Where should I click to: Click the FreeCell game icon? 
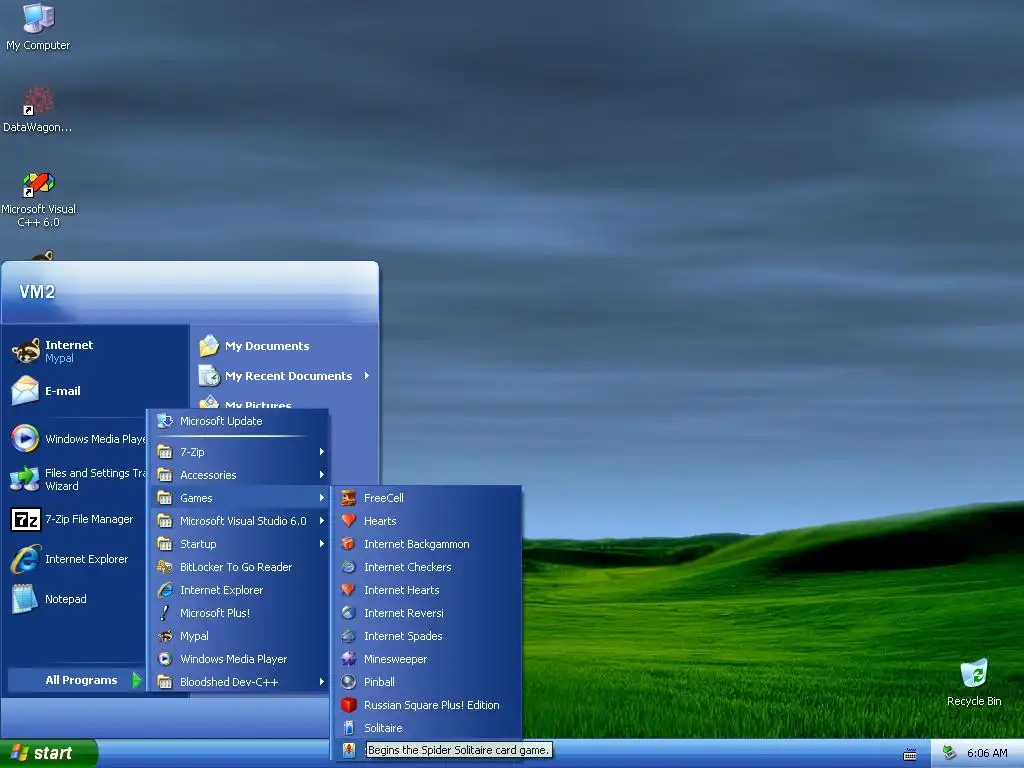(349, 498)
